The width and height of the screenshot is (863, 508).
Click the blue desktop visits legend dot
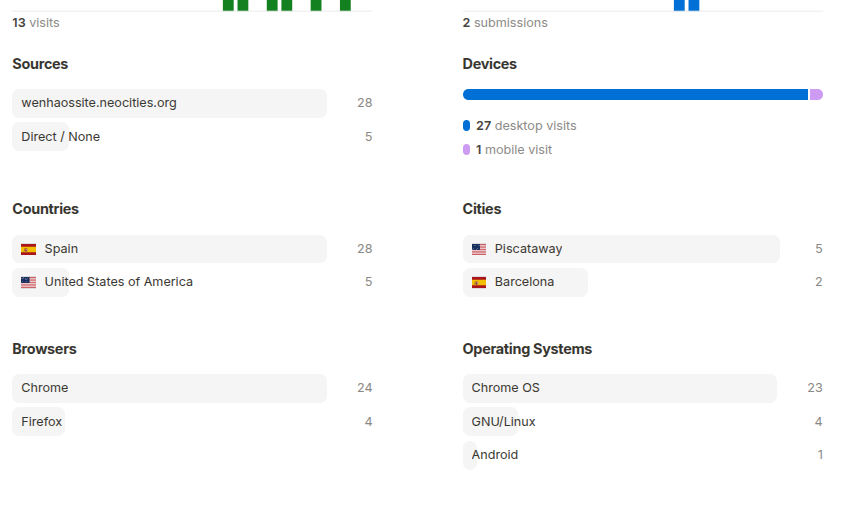[466, 126]
